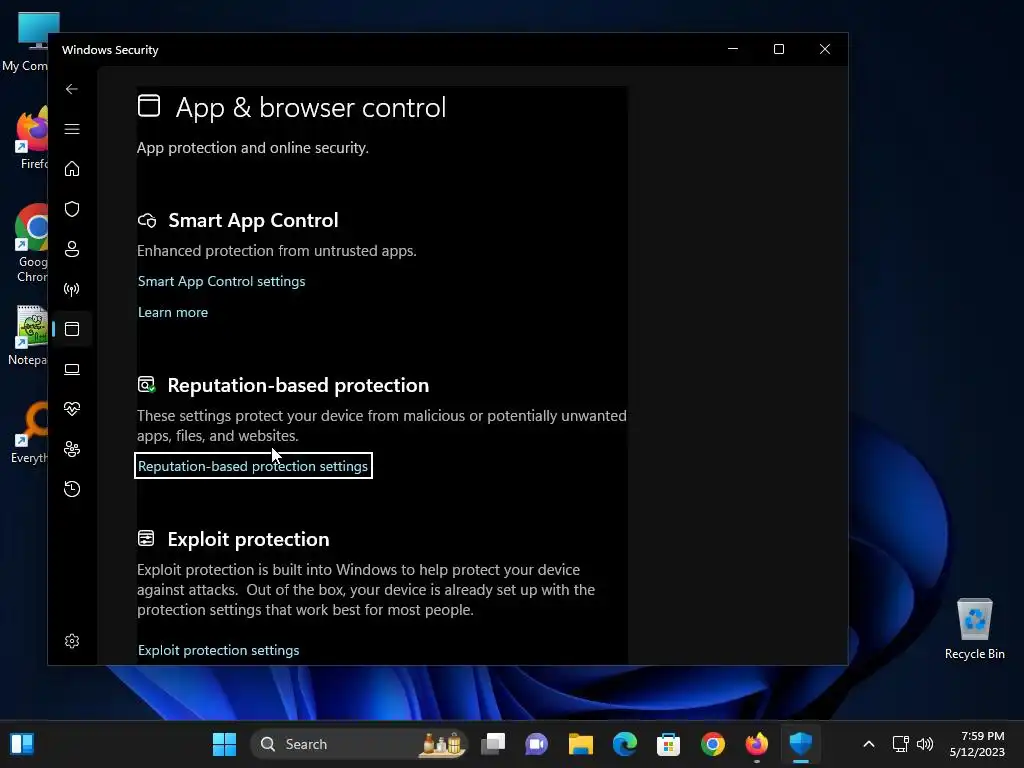Click the Smart App Control heading

coord(253,221)
